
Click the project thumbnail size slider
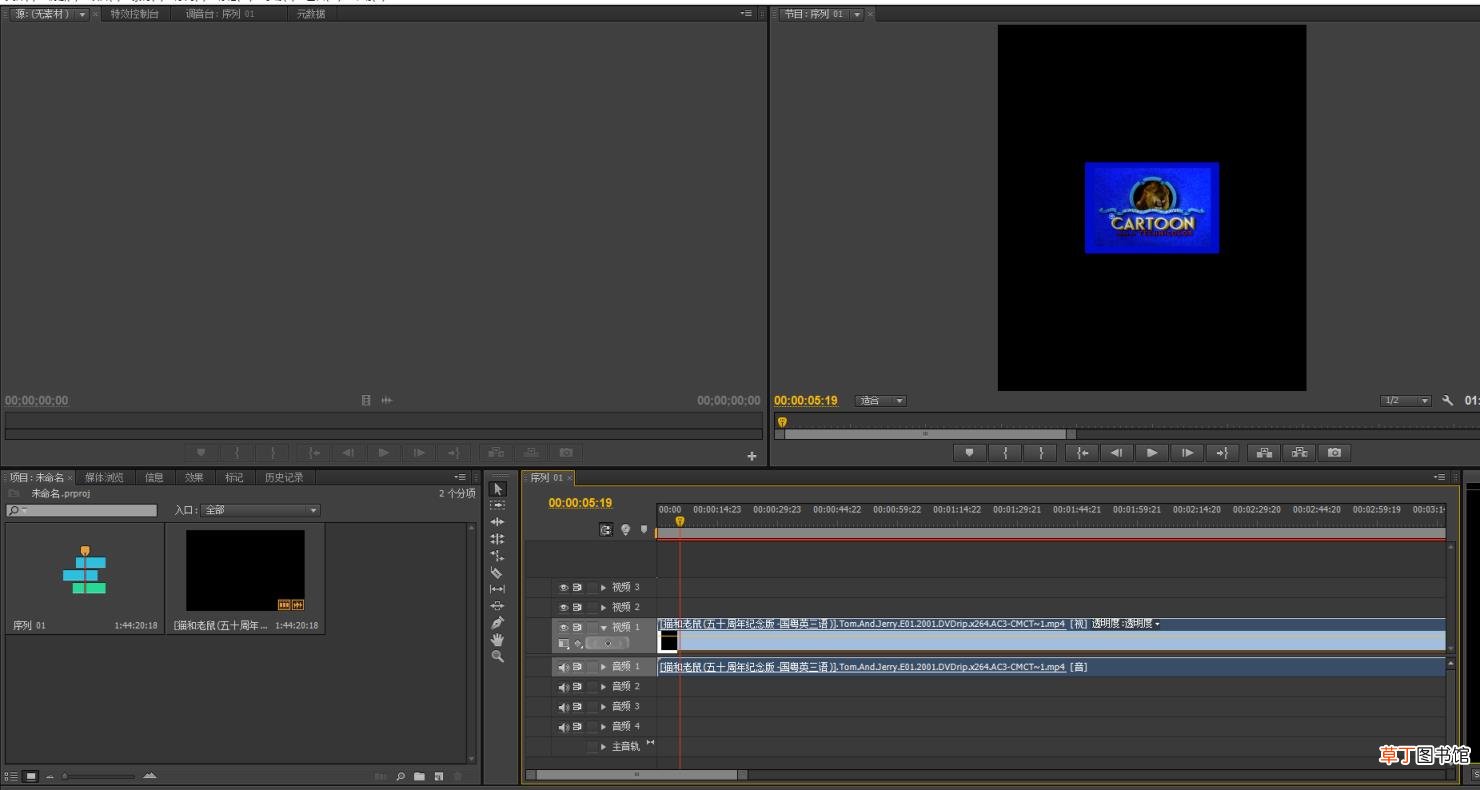click(100, 776)
